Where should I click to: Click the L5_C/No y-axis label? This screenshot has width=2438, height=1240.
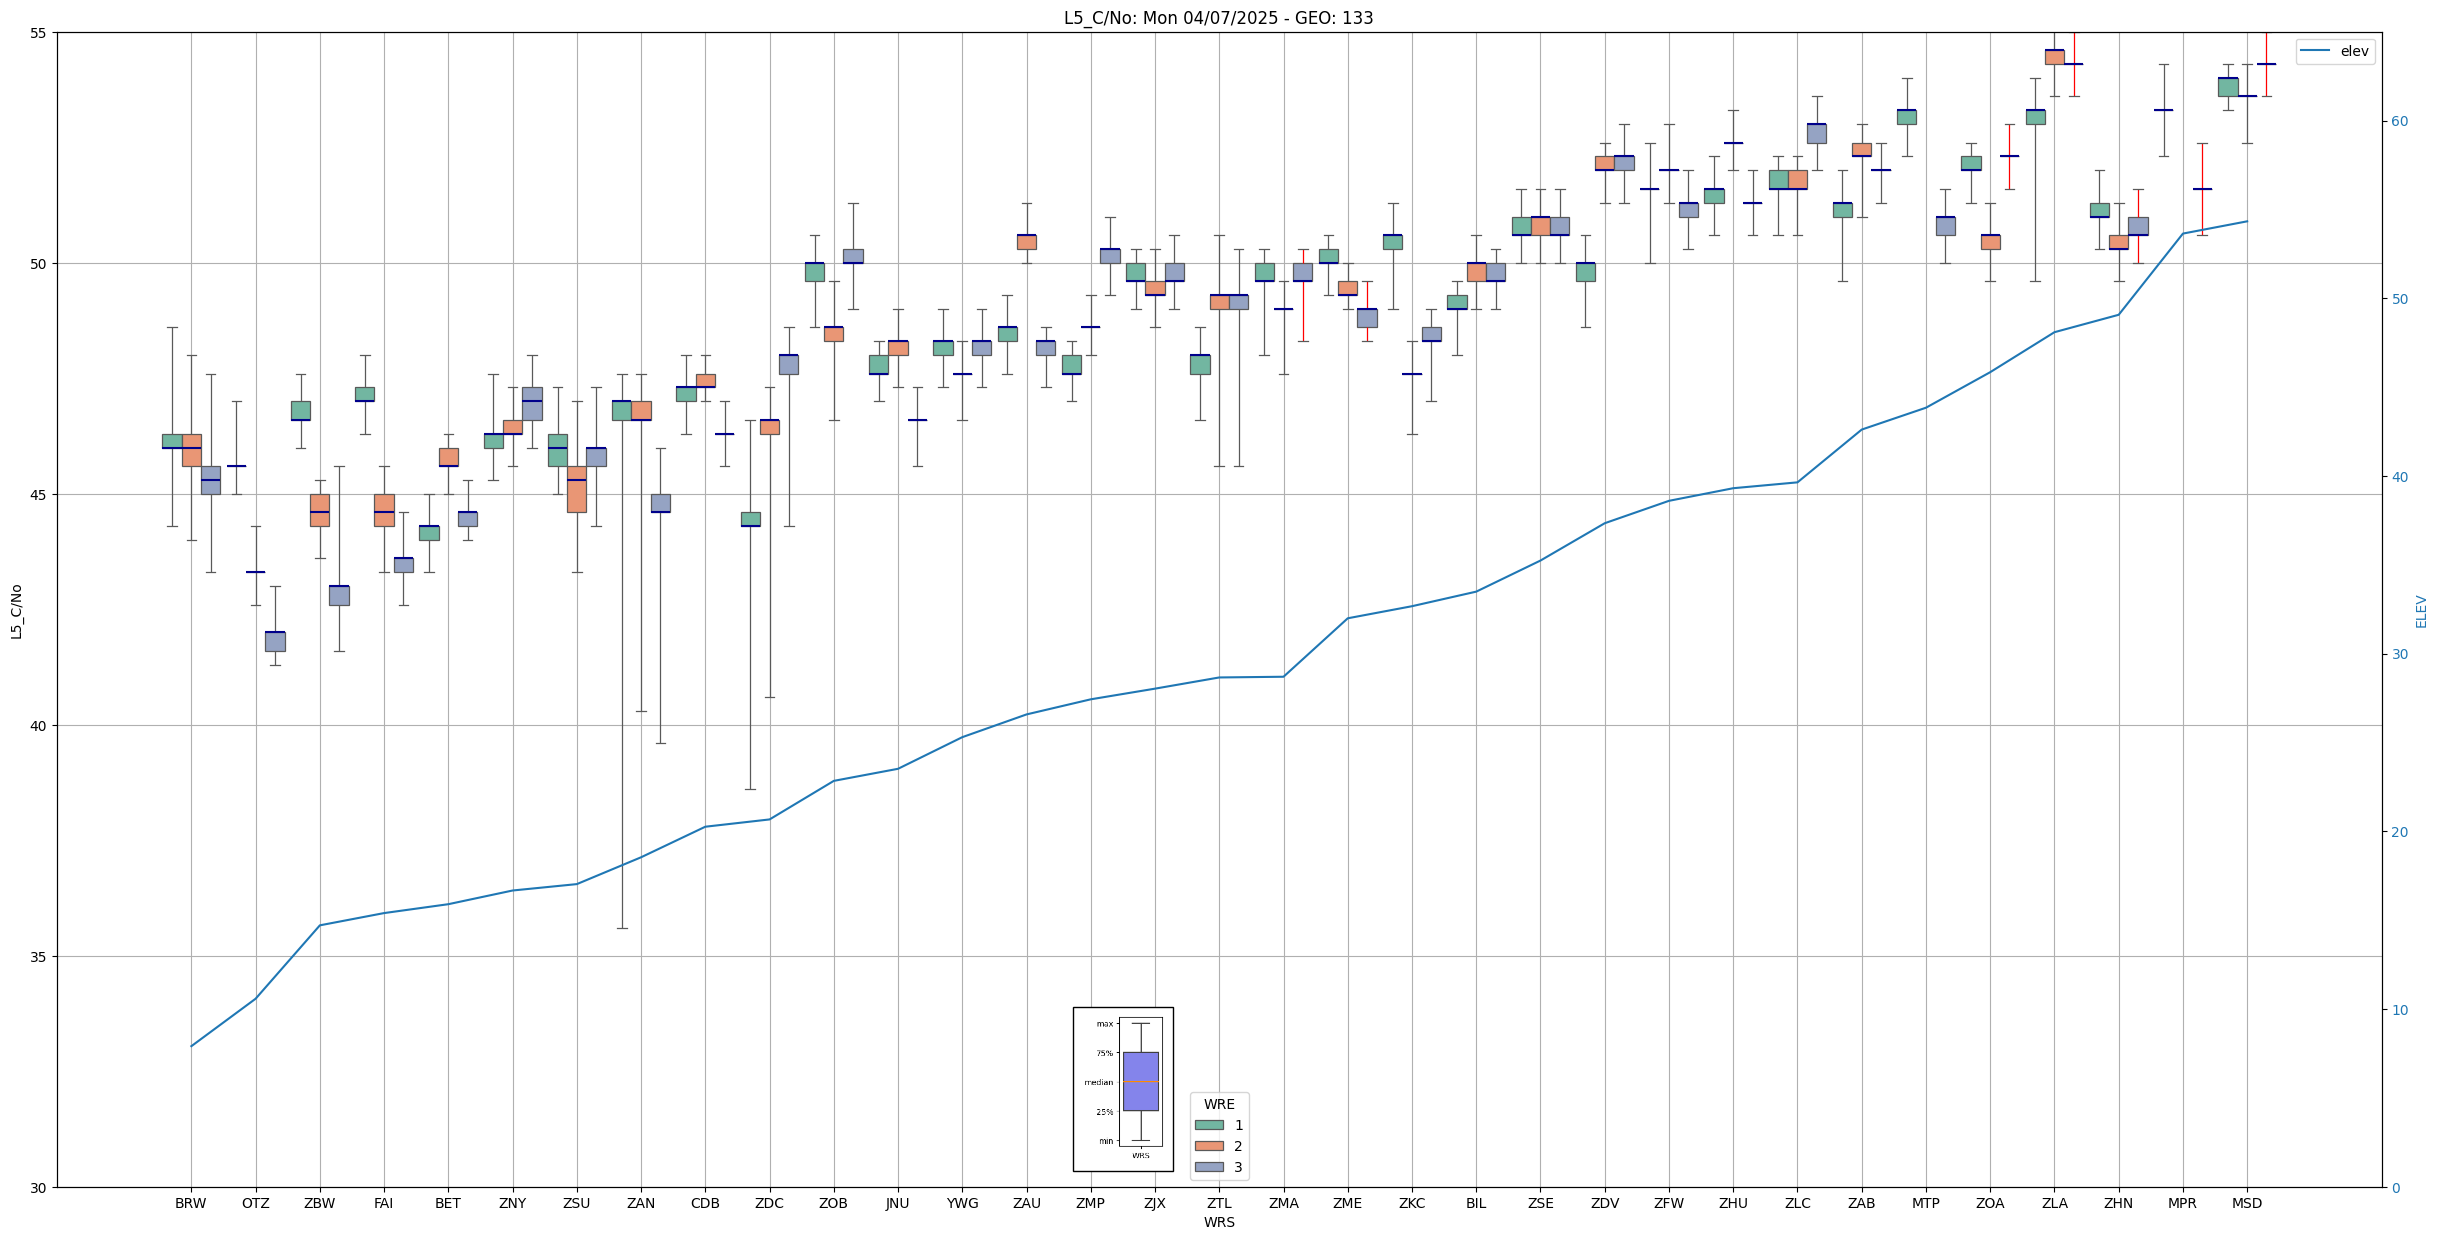pos(16,611)
